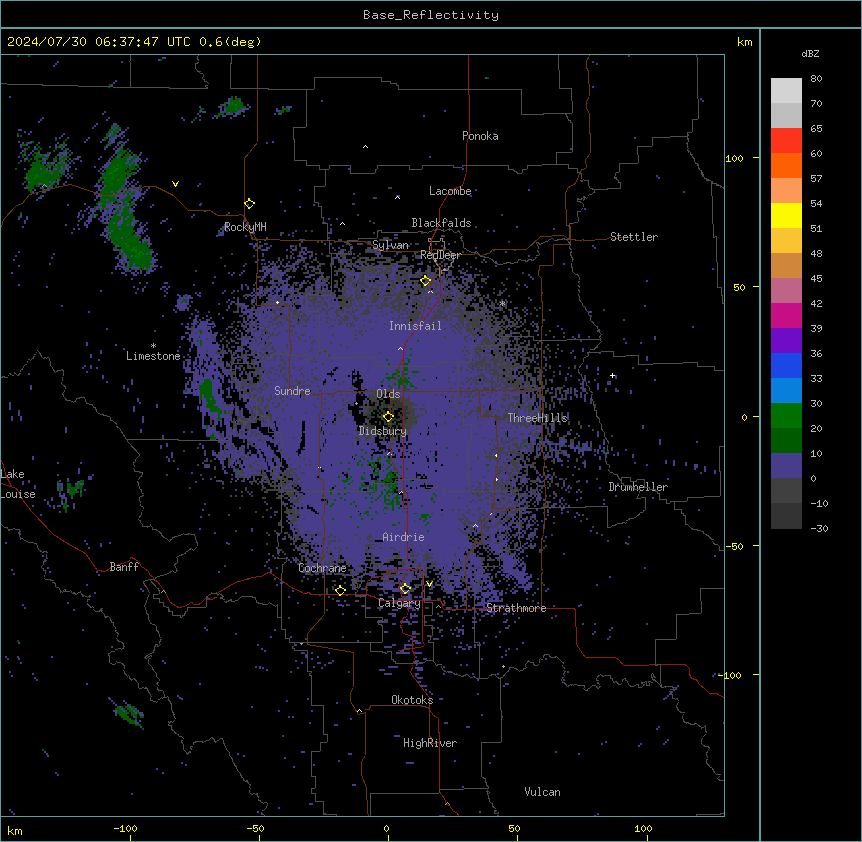Select the bright green 20-30 dBZ legend swatch
Image resolution: width=862 pixels, height=842 pixels.
[786, 416]
